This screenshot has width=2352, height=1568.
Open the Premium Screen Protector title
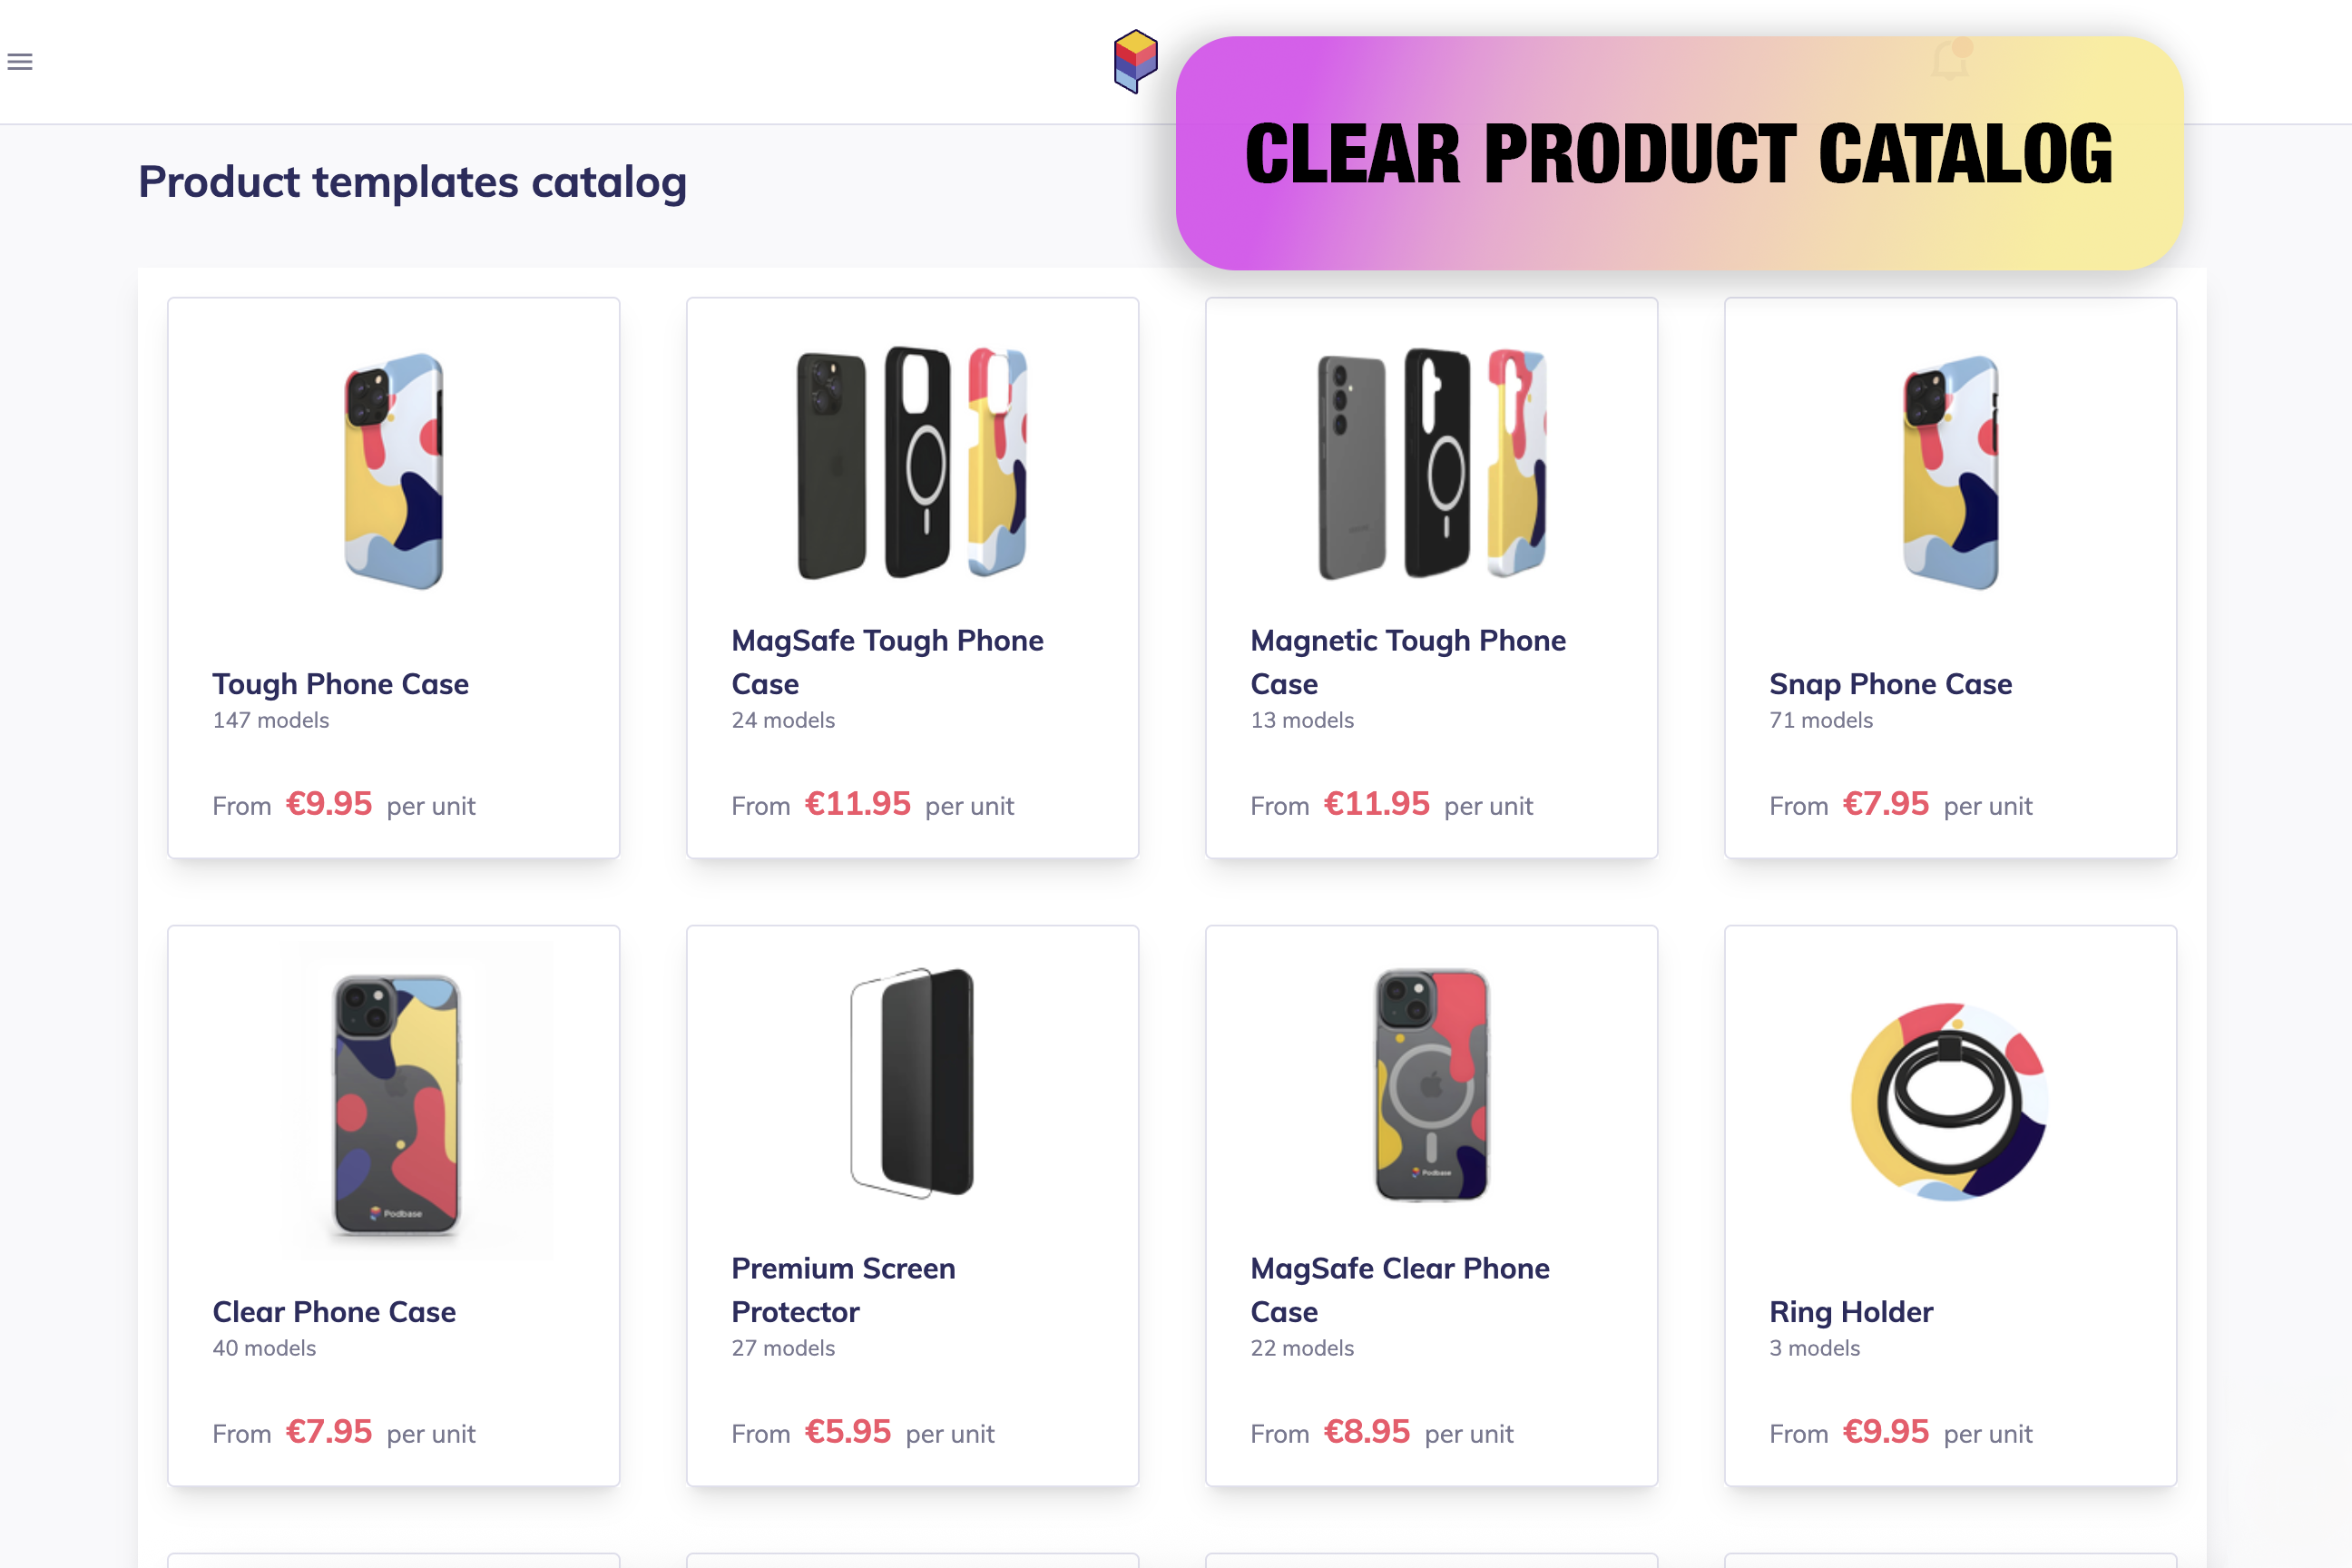click(x=843, y=1290)
